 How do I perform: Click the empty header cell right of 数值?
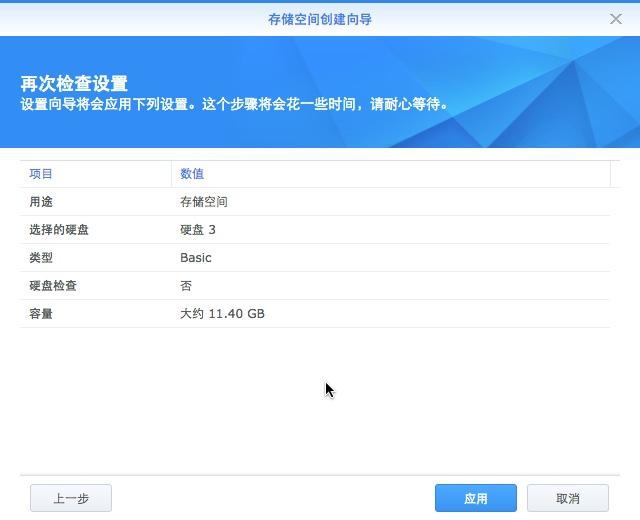click(x=614, y=174)
